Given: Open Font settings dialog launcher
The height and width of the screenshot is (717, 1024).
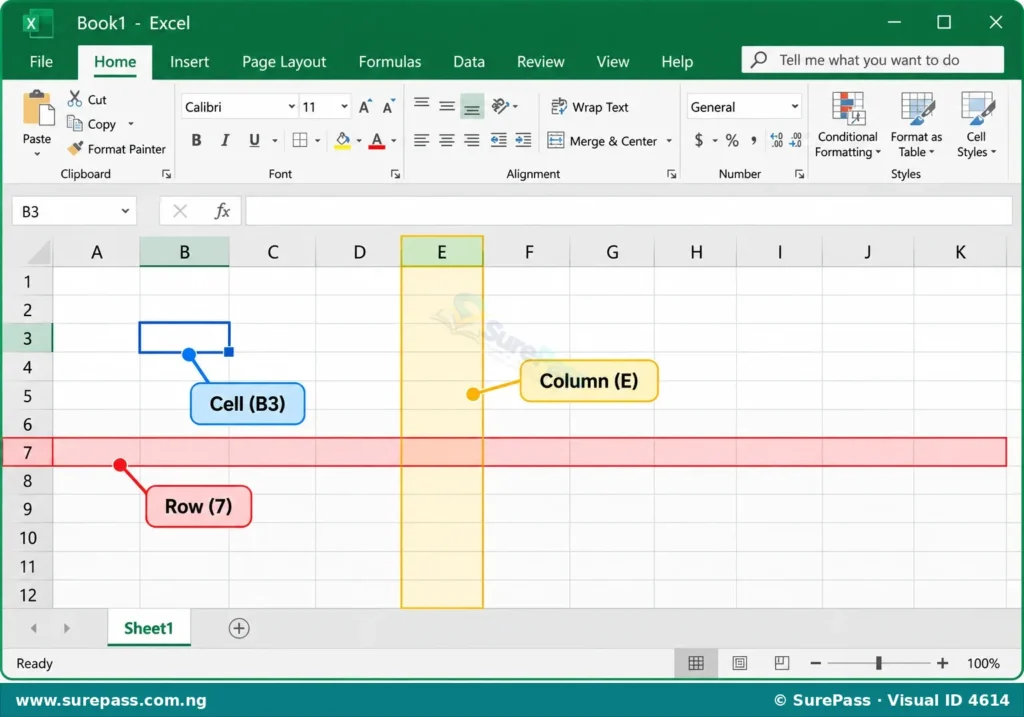Looking at the screenshot, I should coord(395,174).
